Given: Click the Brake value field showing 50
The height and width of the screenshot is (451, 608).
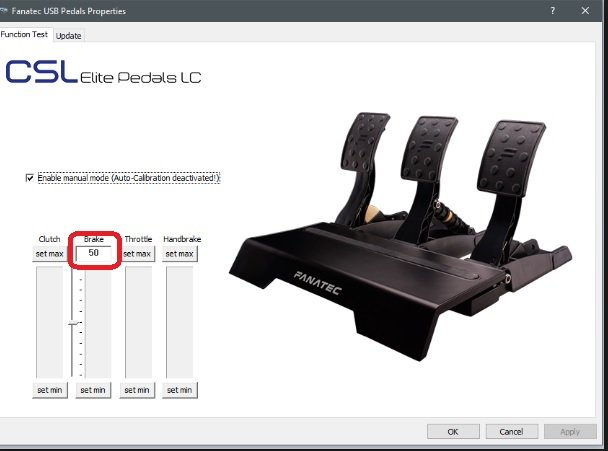Looking at the screenshot, I should click(x=94, y=254).
